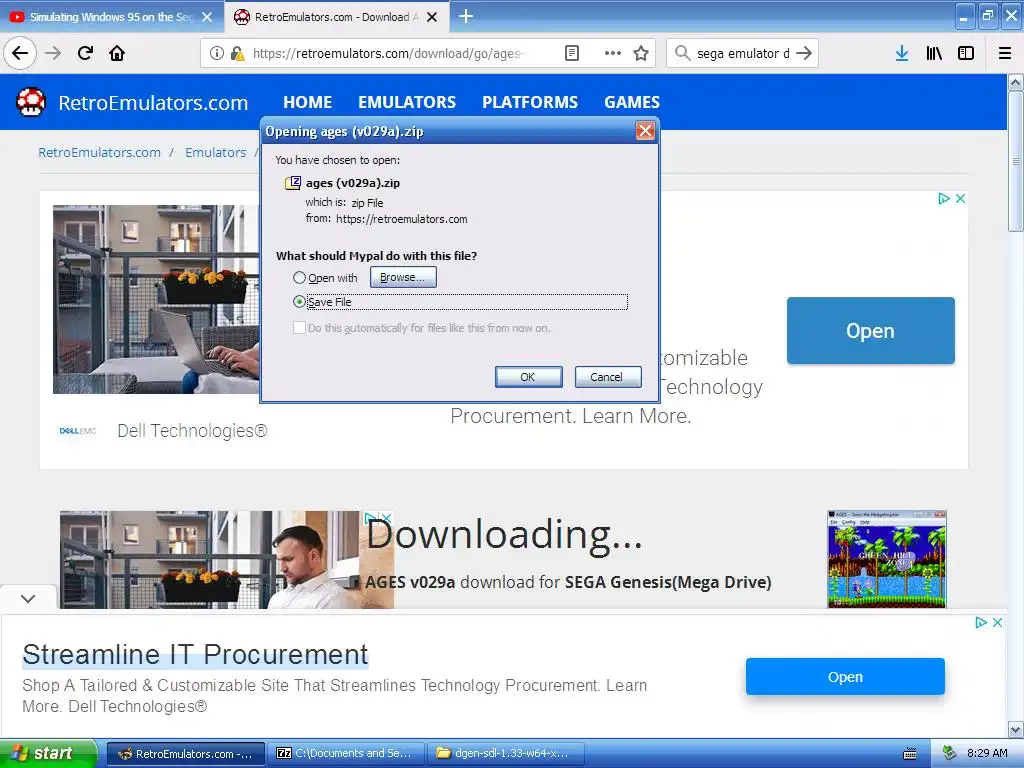The image size is (1024, 768).
Task: Close the top Dell ad with X
Action: coord(960,199)
